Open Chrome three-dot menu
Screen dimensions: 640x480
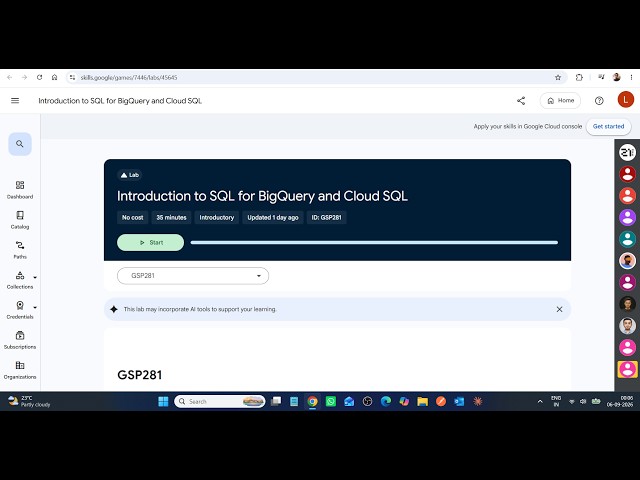(x=631, y=77)
